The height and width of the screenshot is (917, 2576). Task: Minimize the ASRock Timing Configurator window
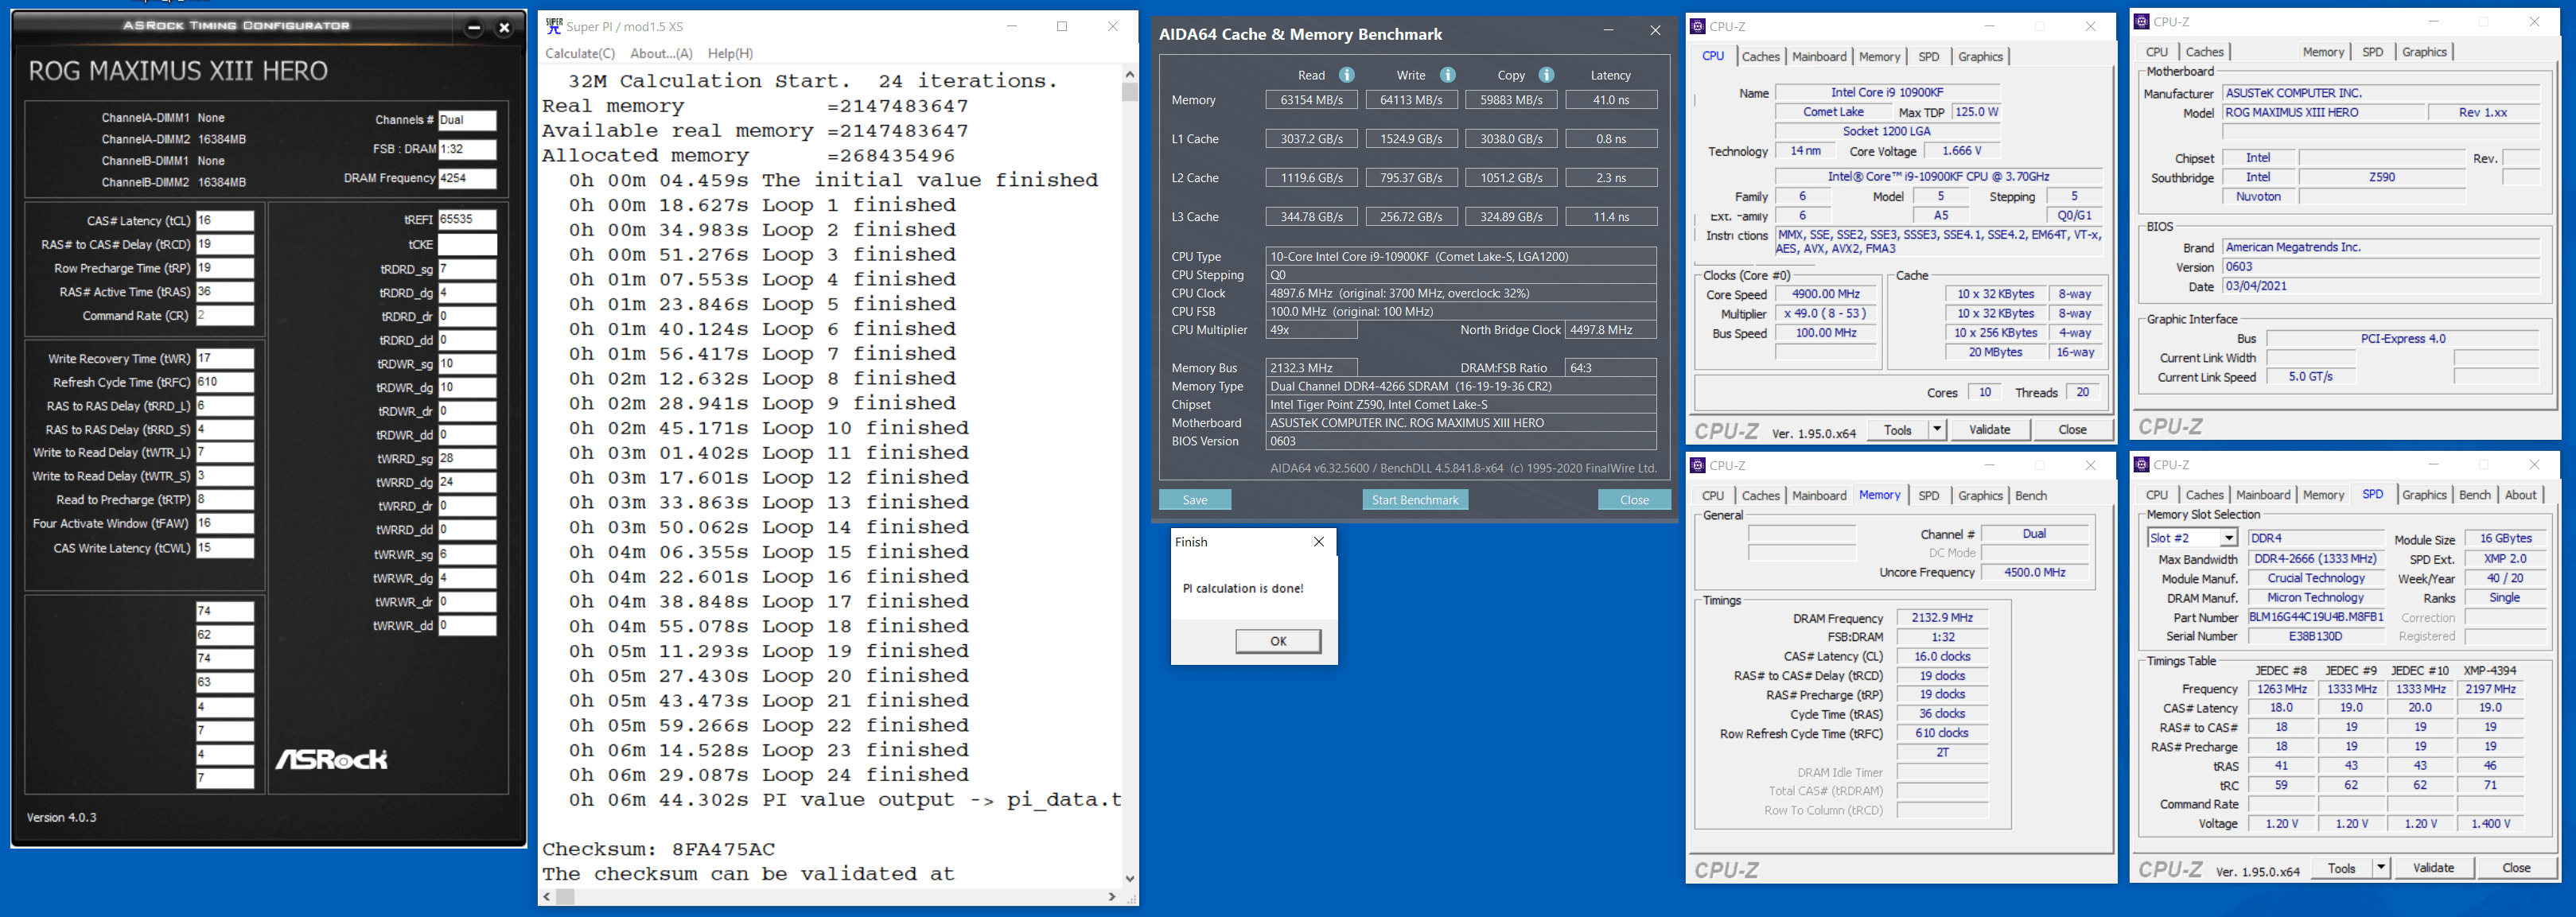pos(474,28)
